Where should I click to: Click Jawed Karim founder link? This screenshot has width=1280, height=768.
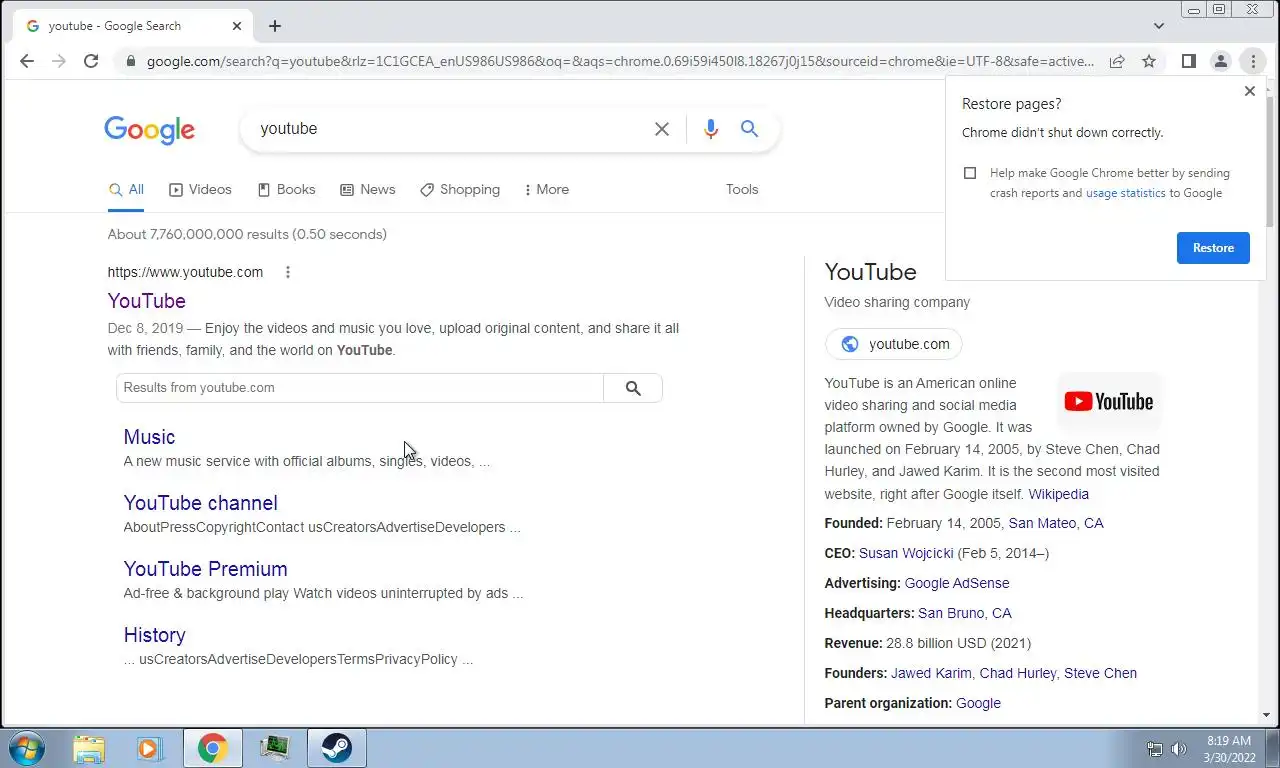click(931, 673)
